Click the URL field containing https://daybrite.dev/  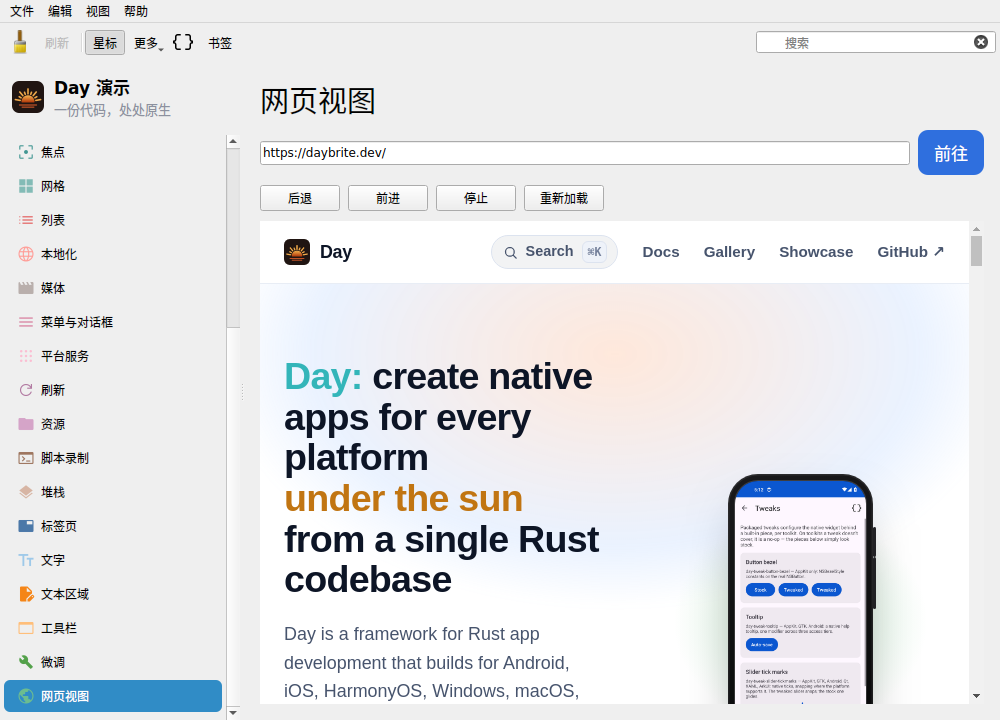click(585, 153)
